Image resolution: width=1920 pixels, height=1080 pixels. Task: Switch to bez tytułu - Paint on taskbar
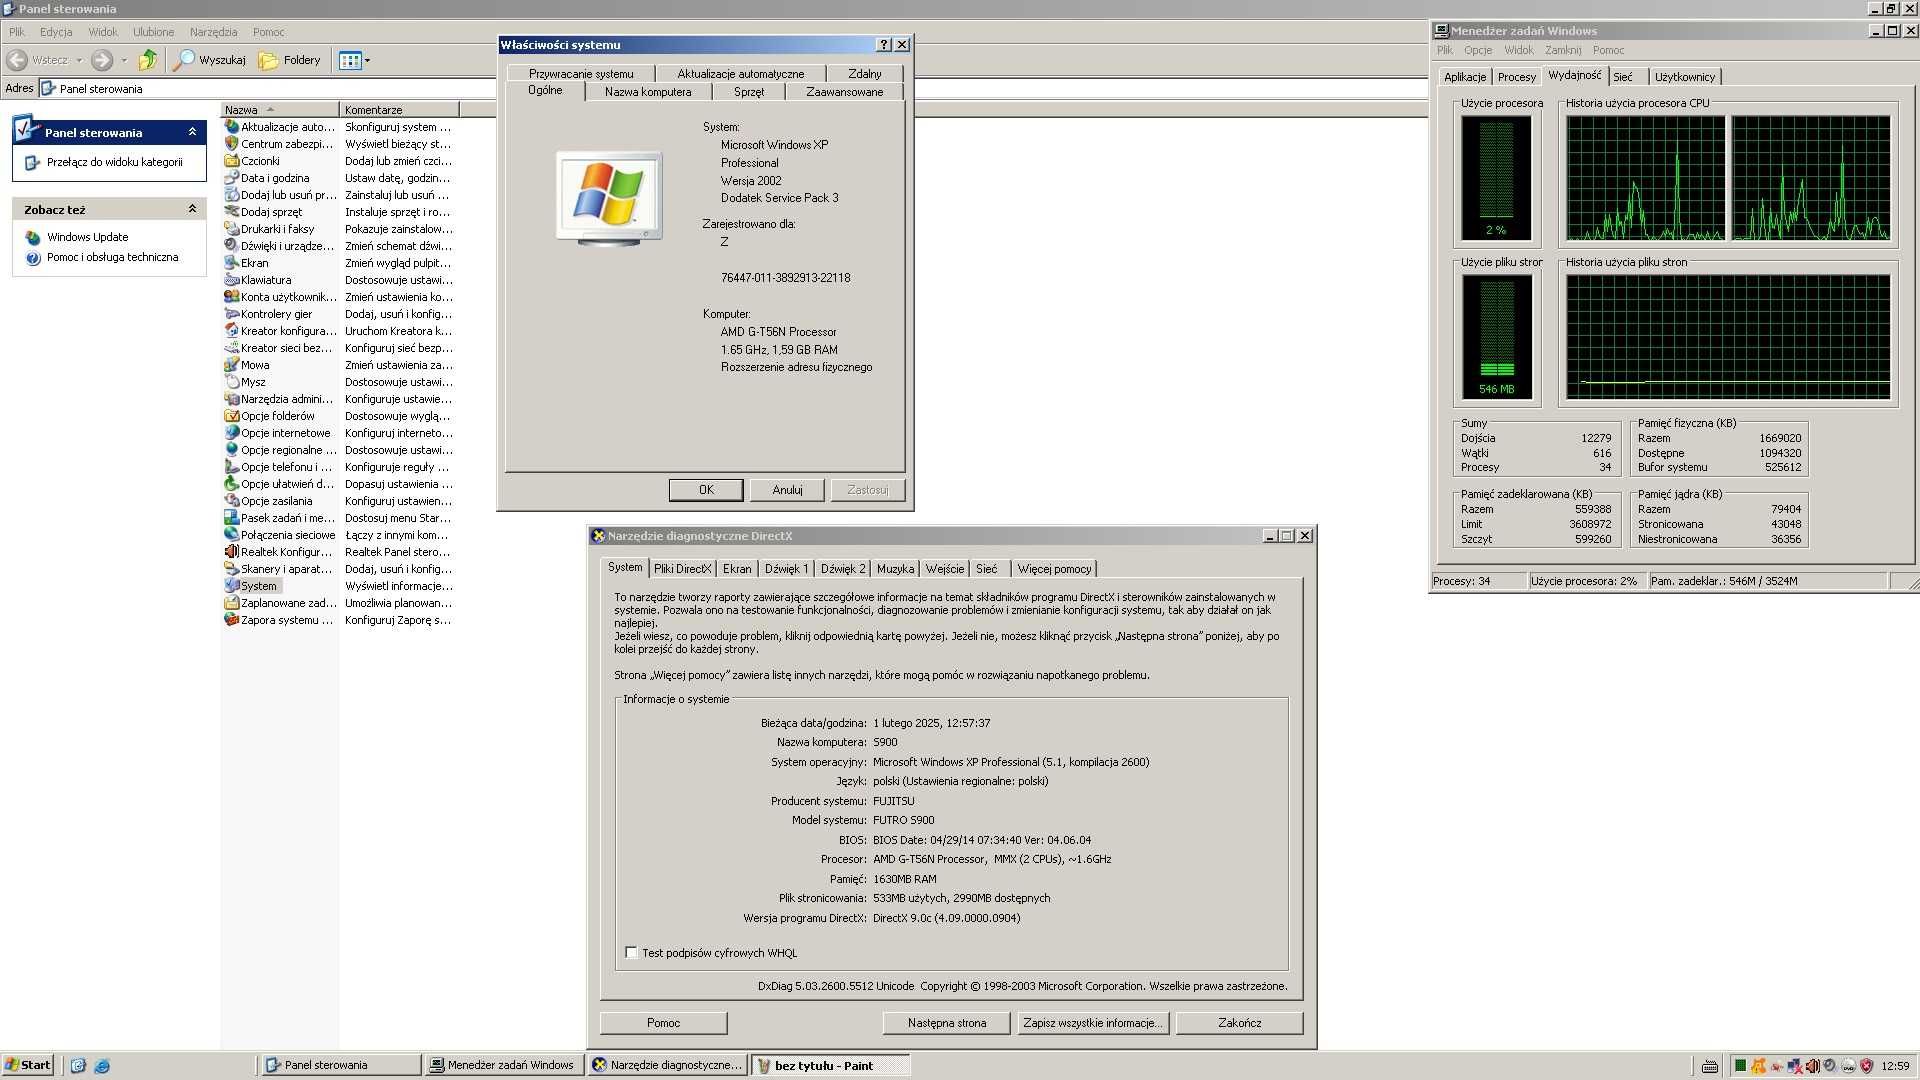point(830,1066)
